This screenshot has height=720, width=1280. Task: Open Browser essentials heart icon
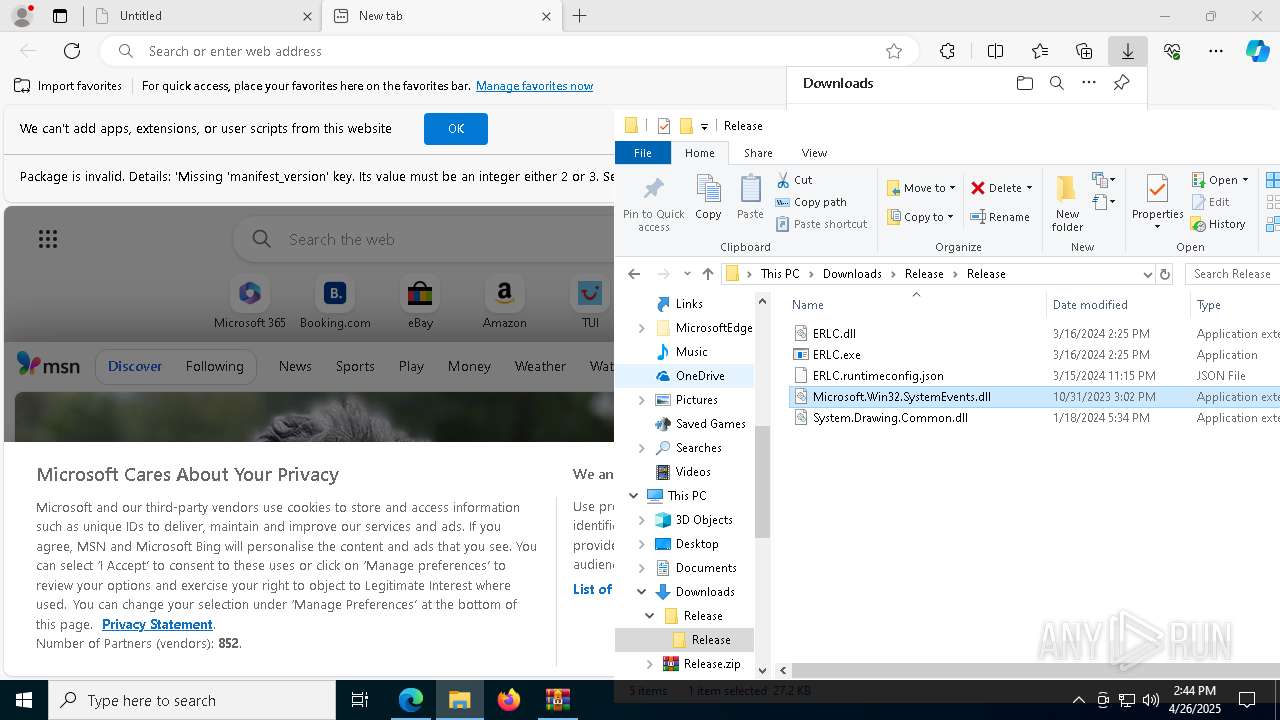click(x=1172, y=51)
